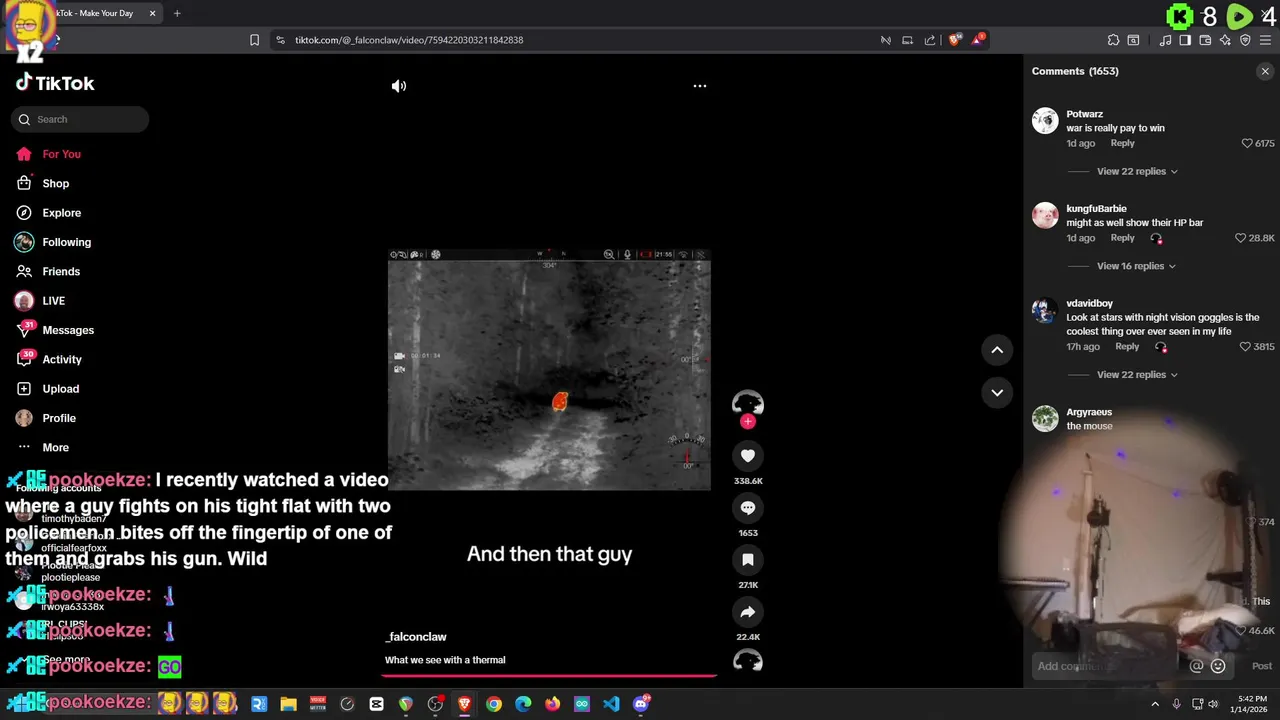1280x720 pixels.
Task: Open the Brave Wallet icon
Action: coord(1205,40)
